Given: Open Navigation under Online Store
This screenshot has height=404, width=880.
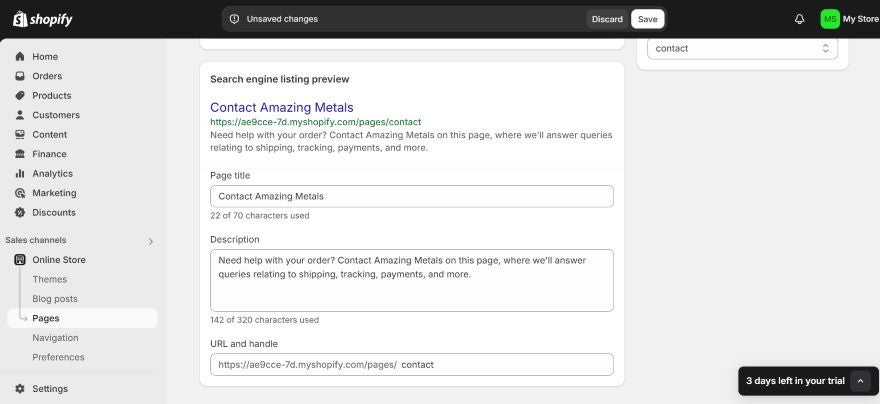Looking at the screenshot, I should tap(56, 338).
